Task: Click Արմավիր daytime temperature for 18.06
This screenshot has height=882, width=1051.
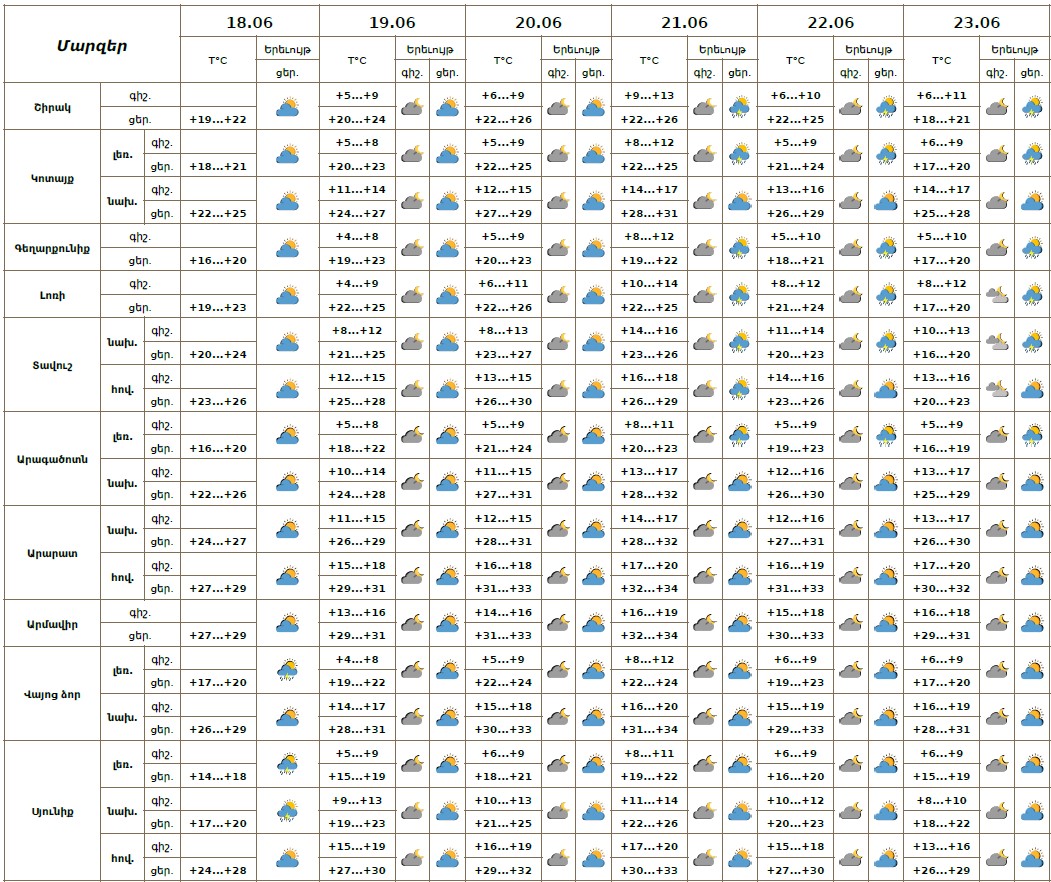Action: 217,636
